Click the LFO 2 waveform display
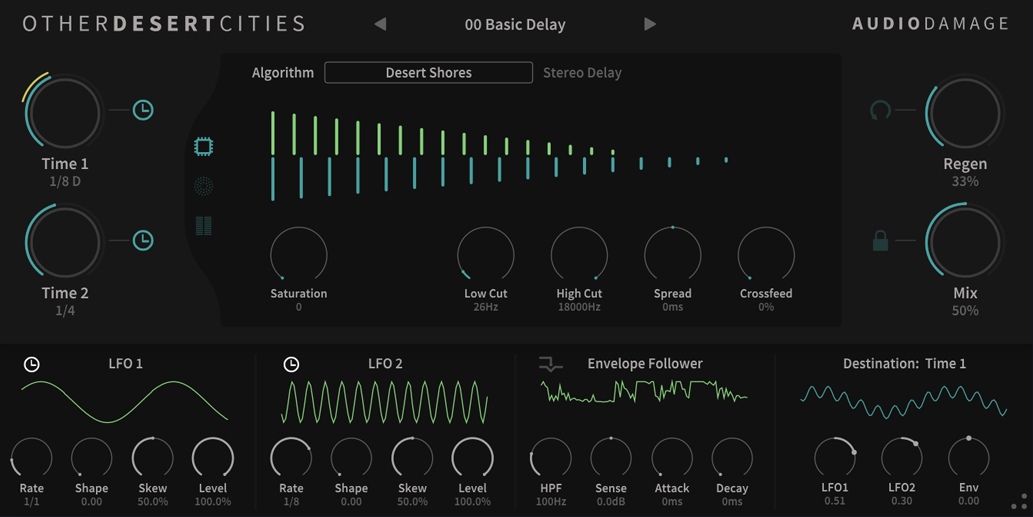Screen dimensions: 1033x517 point(385,402)
